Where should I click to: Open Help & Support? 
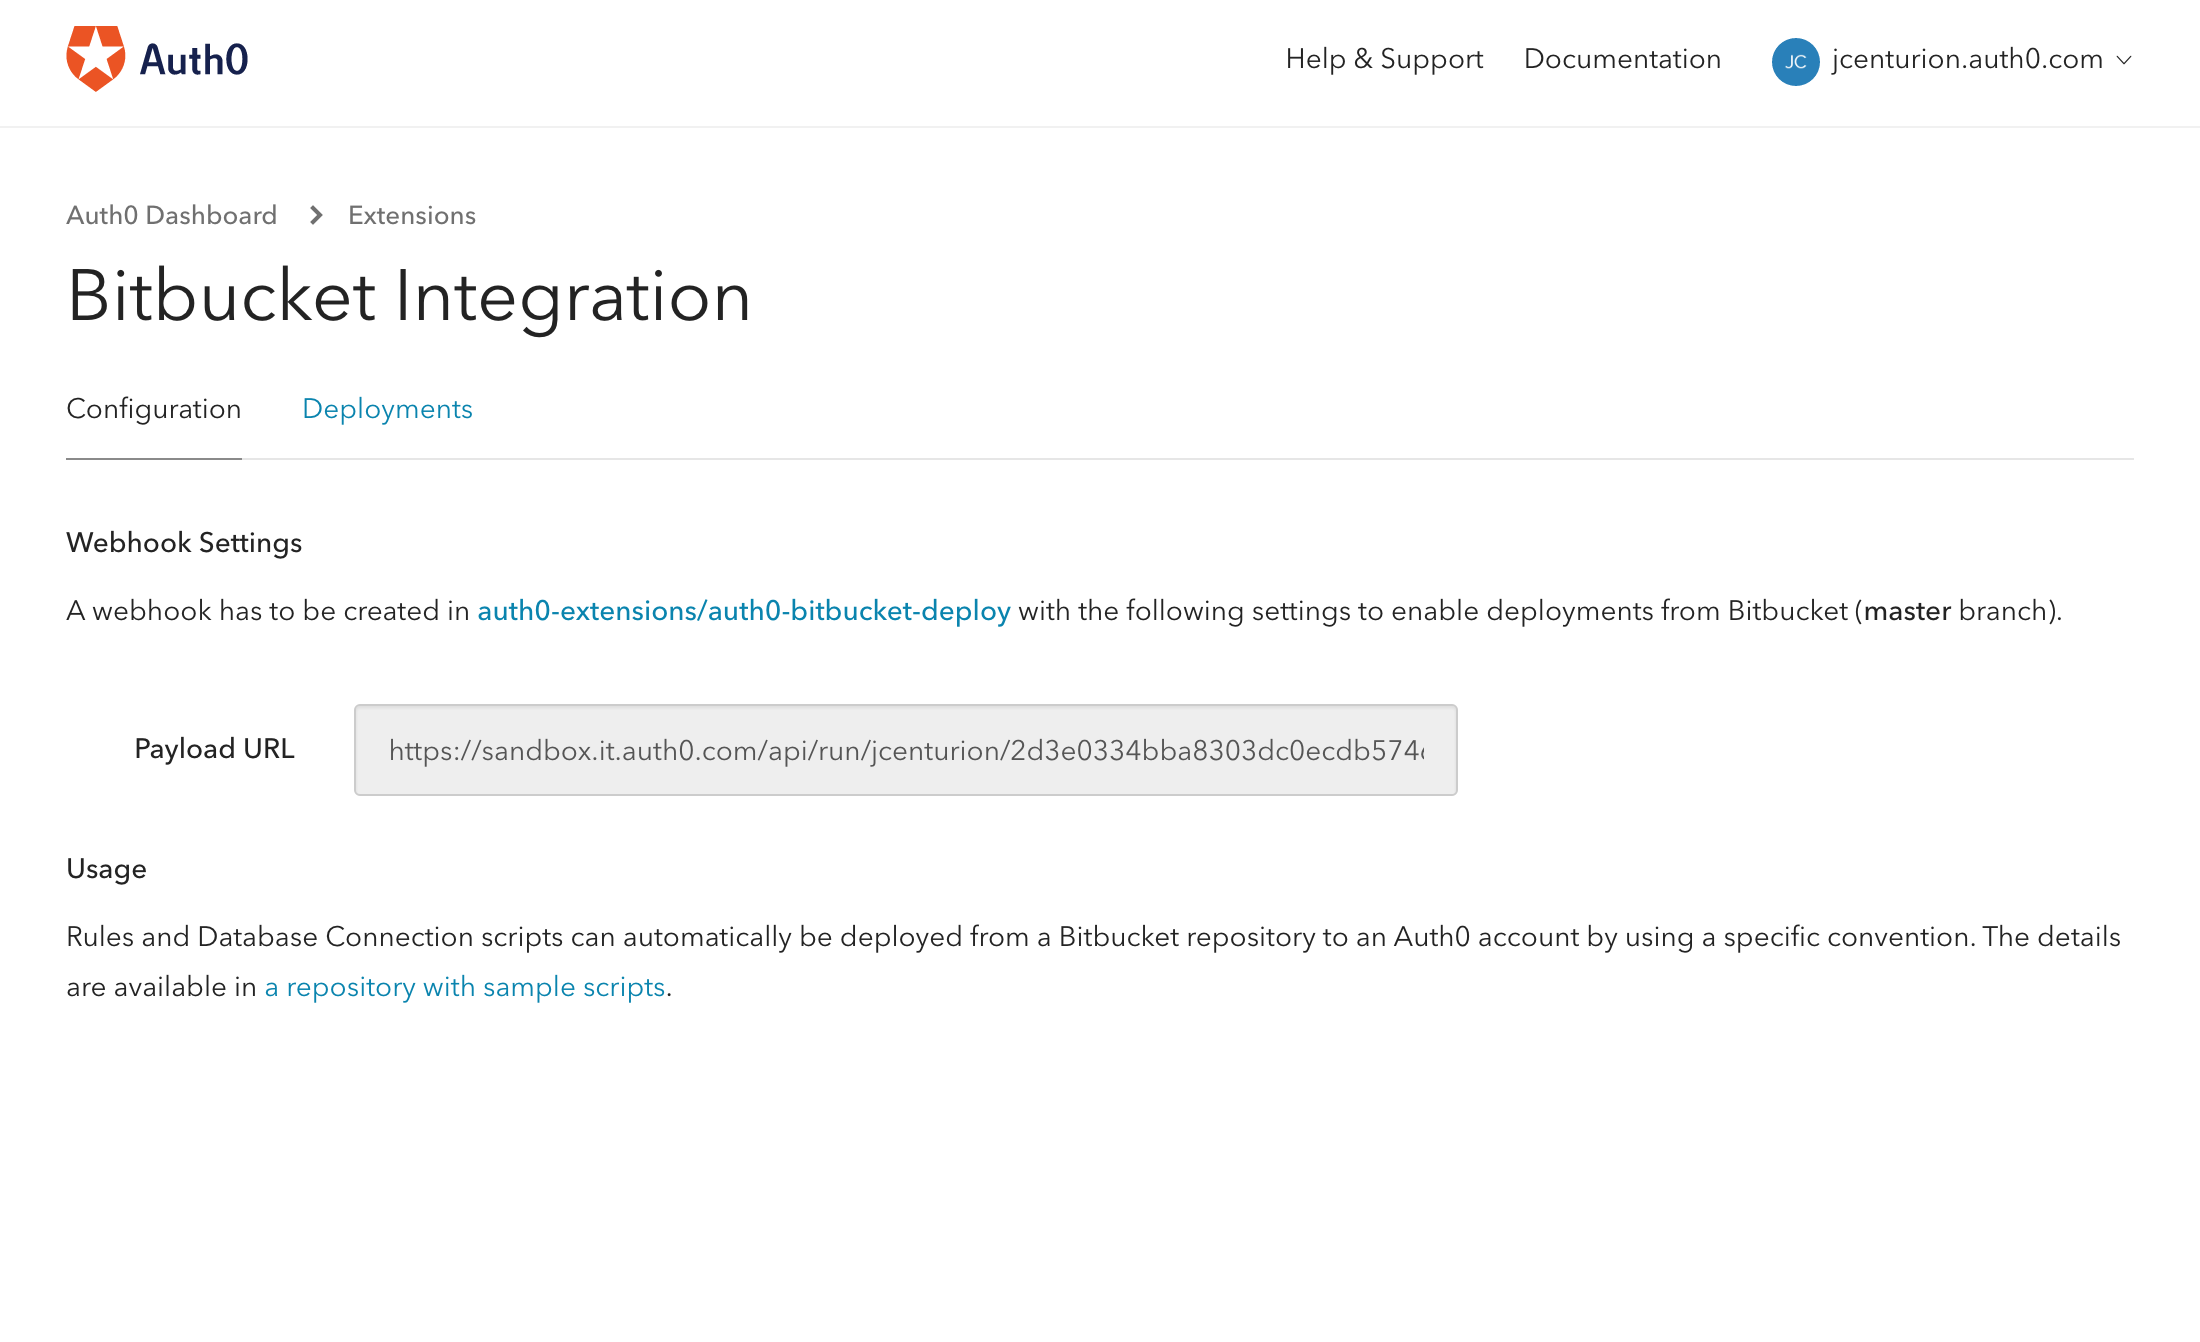[x=1384, y=59]
